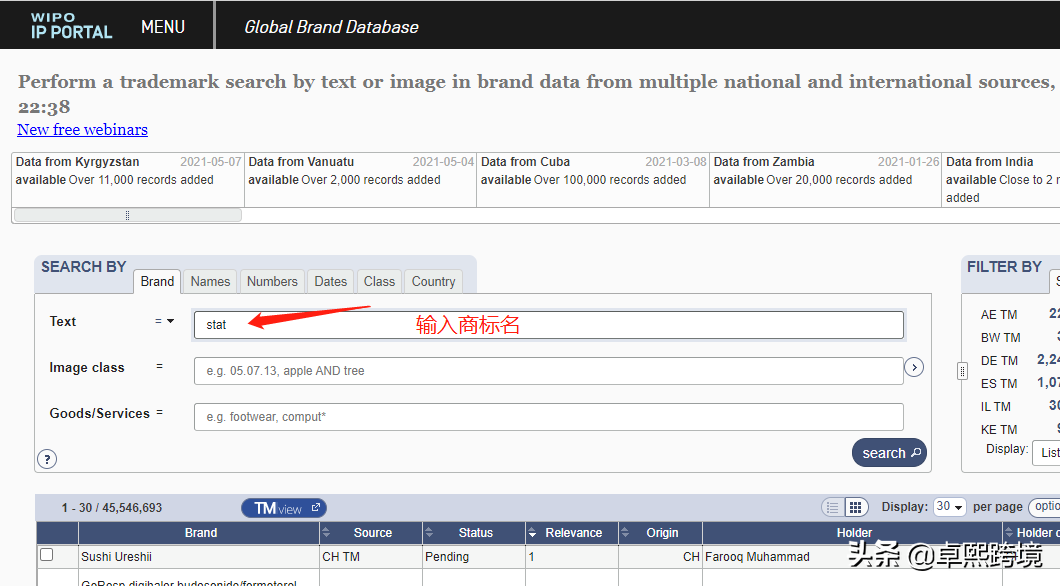Viewport: 1060px width, 586px height.
Task: Open the MENU in the top bar
Action: click(x=163, y=27)
